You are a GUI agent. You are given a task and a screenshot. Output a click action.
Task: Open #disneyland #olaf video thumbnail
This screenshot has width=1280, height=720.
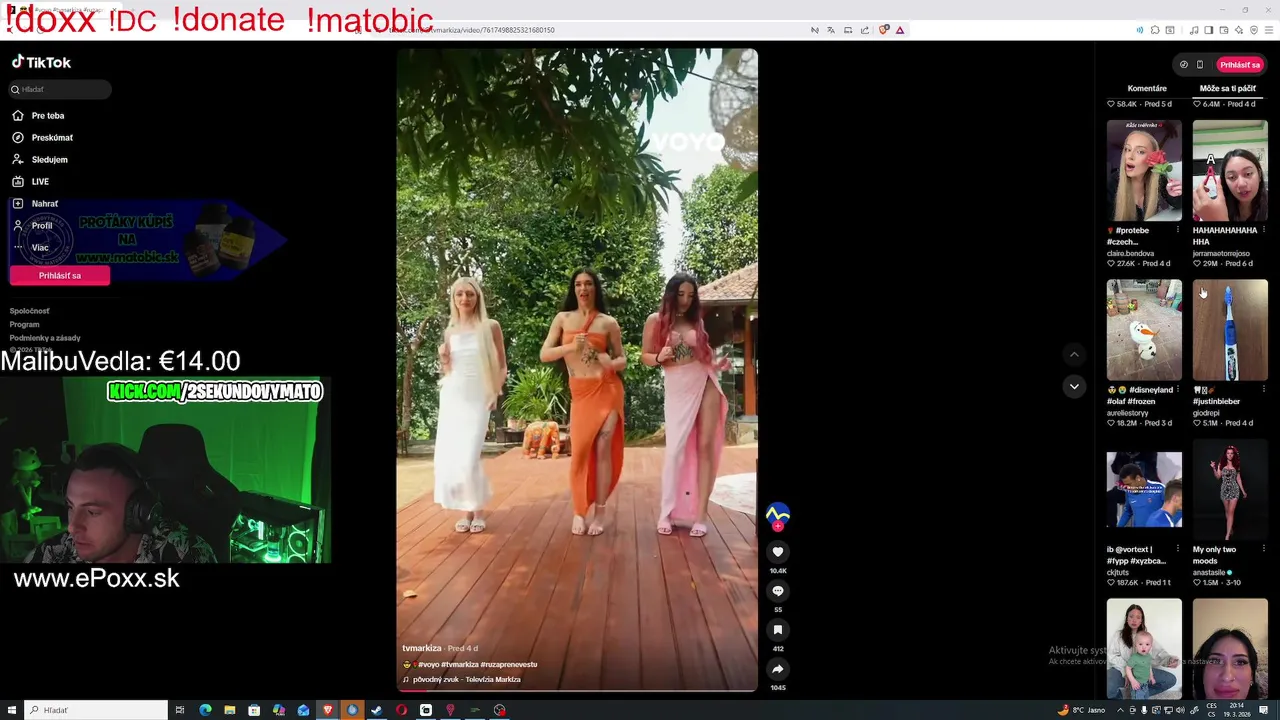(1144, 330)
